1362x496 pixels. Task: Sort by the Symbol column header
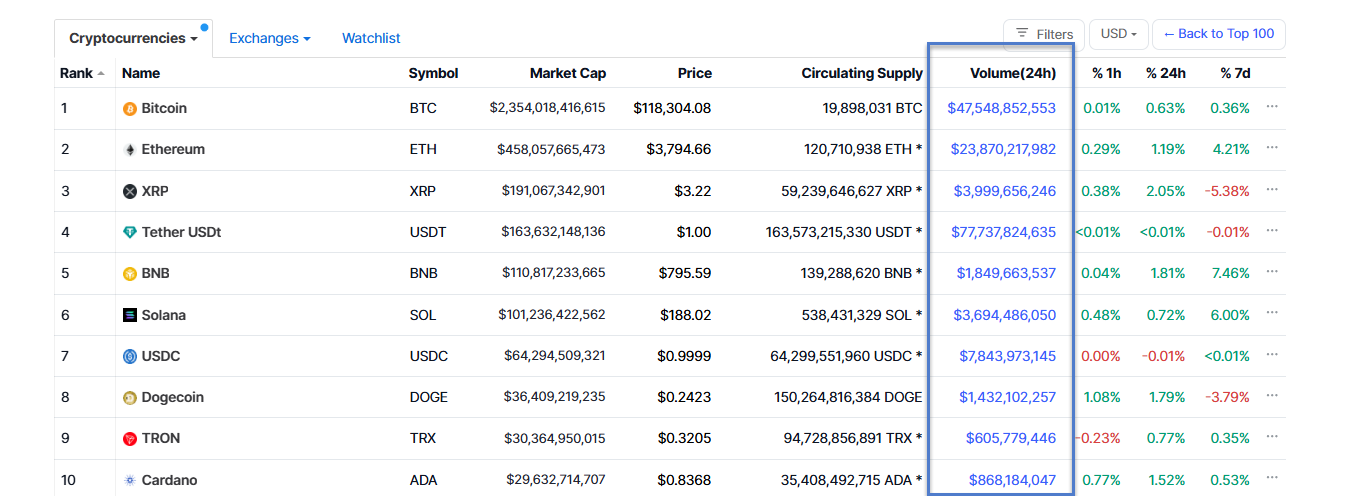coord(434,73)
